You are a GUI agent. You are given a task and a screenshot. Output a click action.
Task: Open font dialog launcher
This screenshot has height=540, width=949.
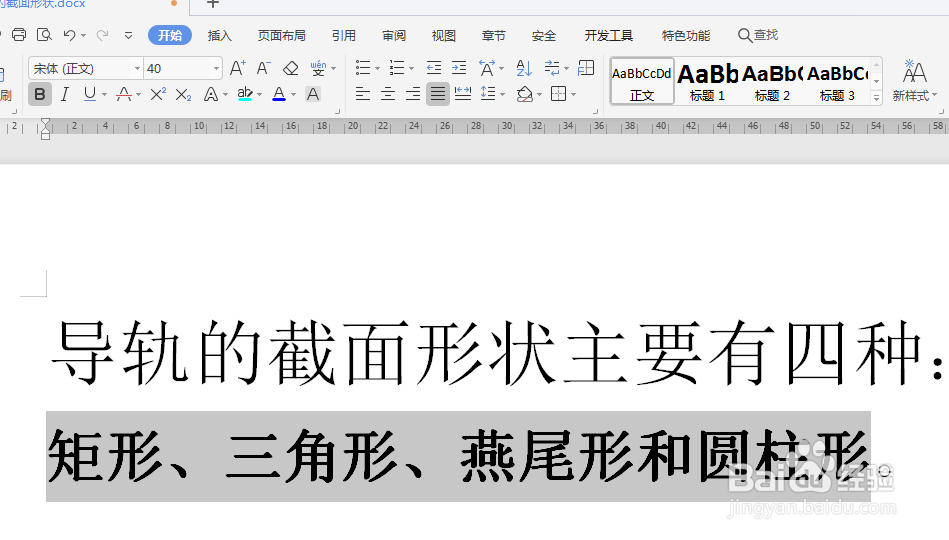pos(337,111)
